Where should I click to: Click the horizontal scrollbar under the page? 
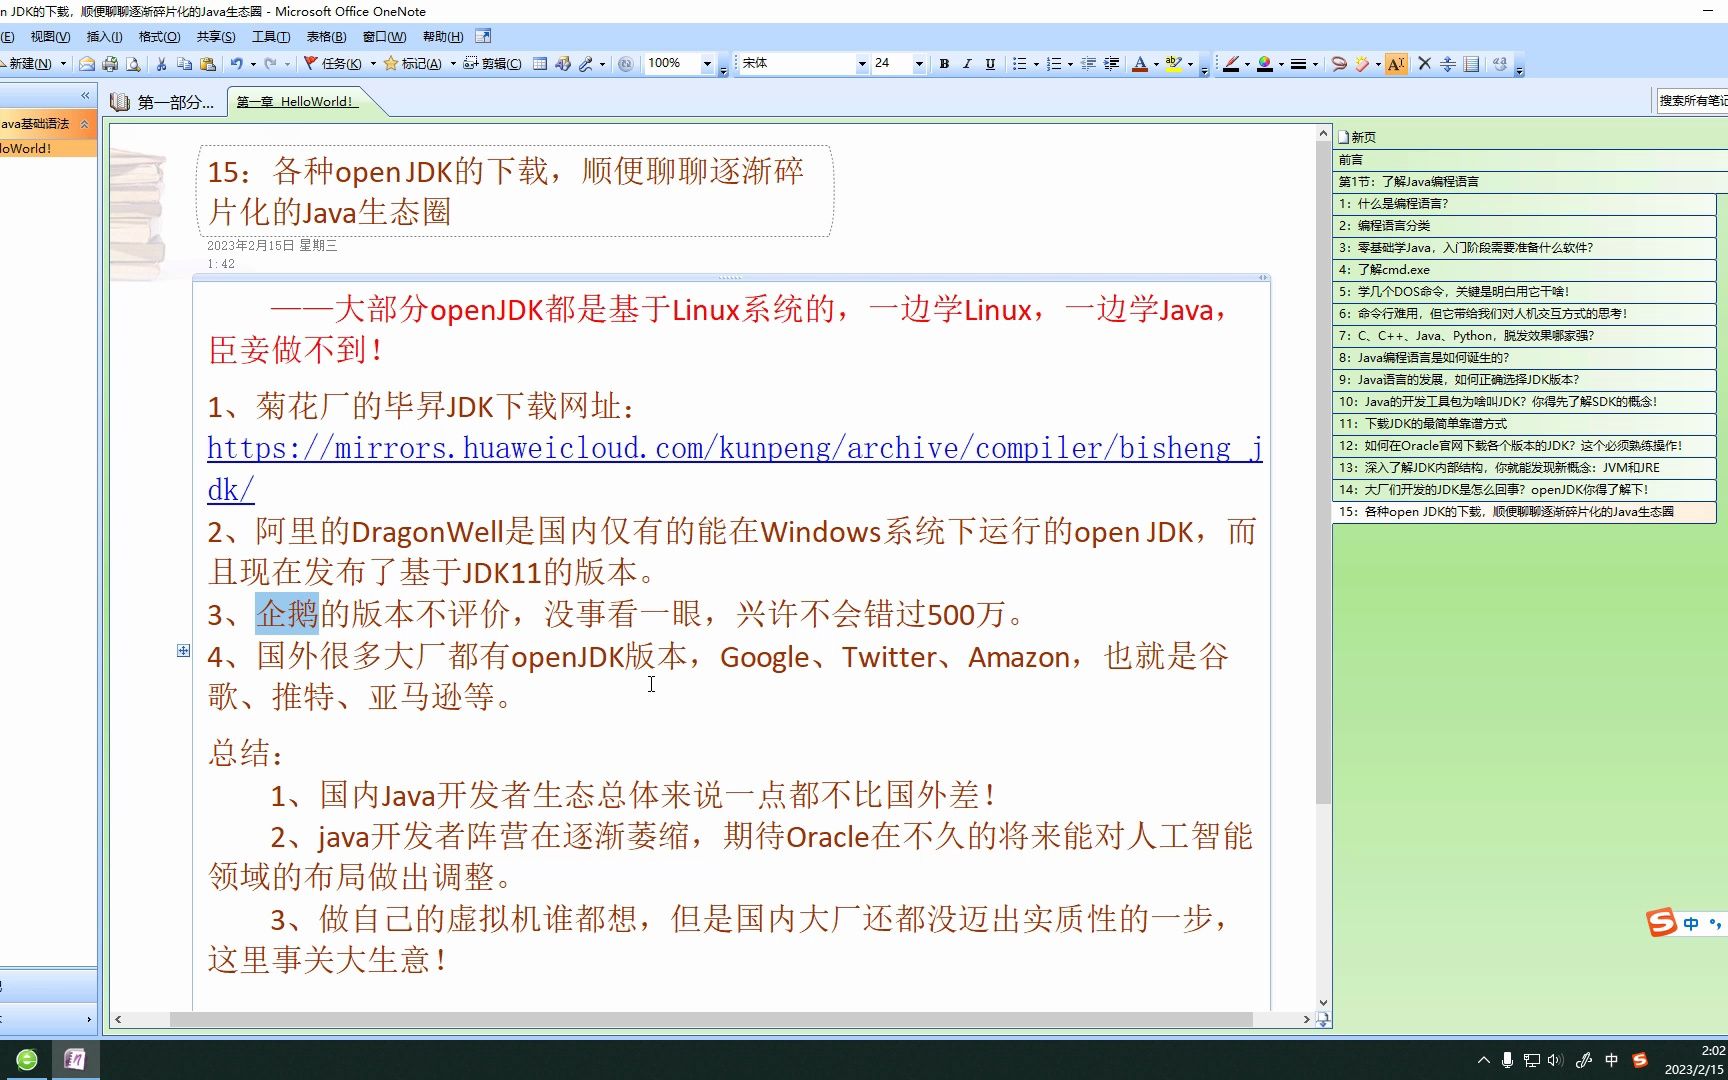(x=711, y=1020)
